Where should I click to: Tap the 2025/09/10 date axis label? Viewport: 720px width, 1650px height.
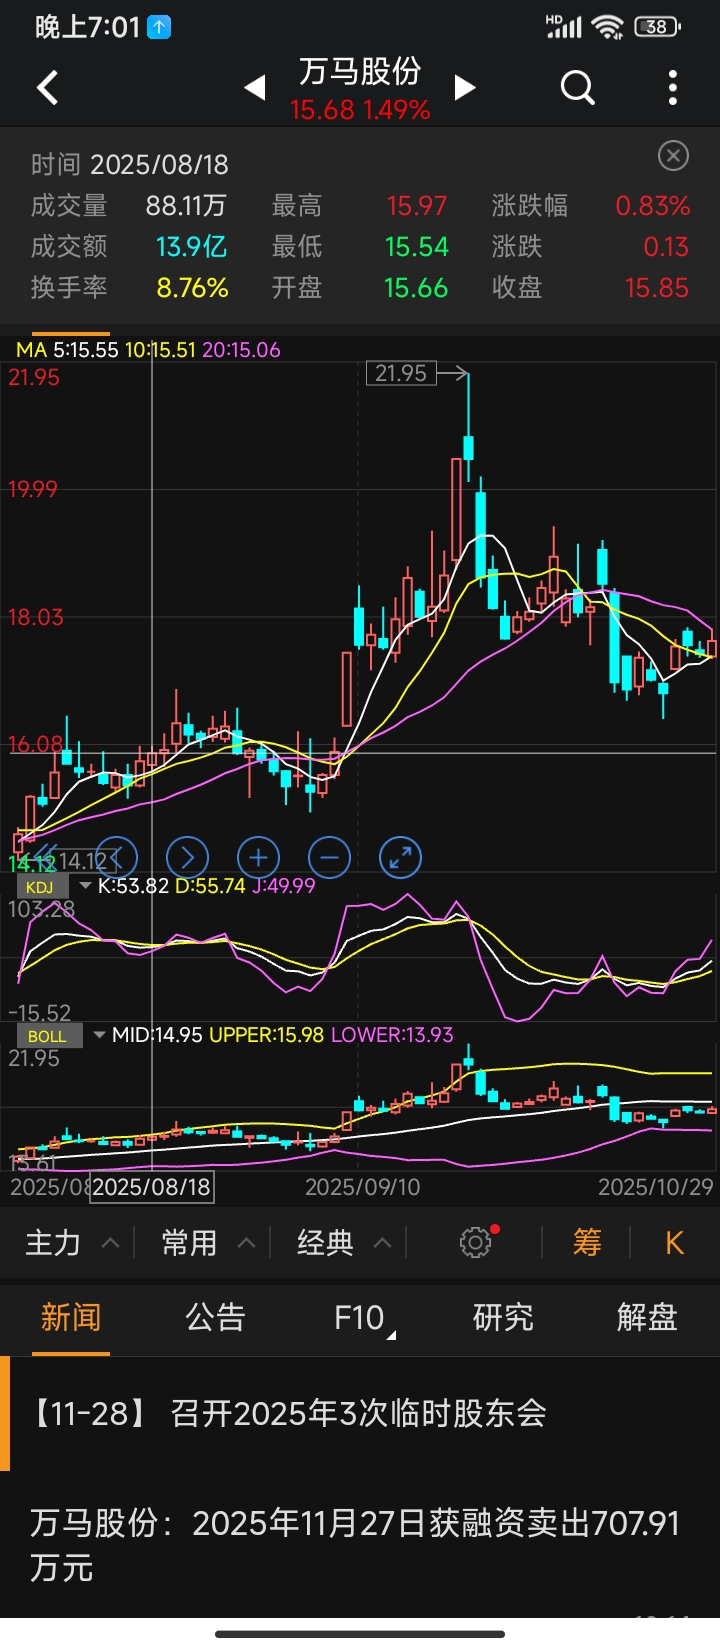coord(362,1187)
